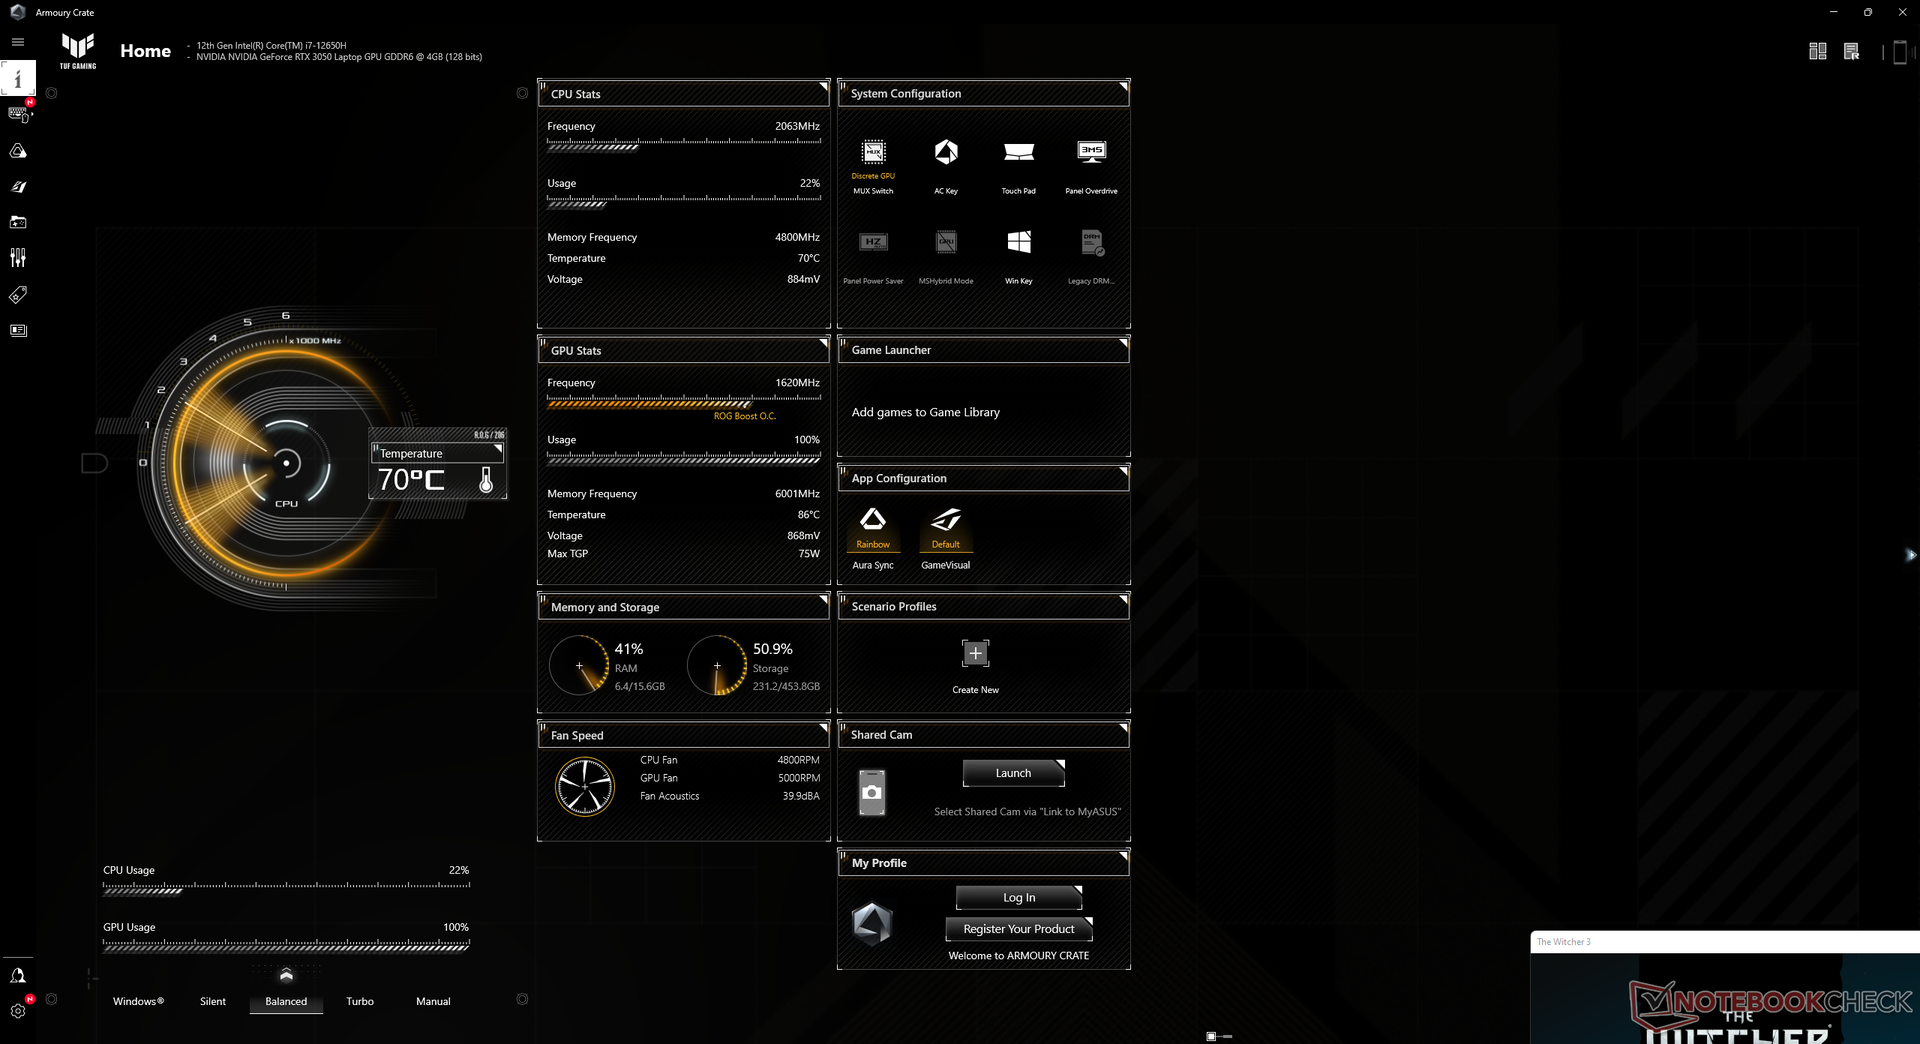Viewport: 1920px width, 1044px height.
Task: Expand the Scenario Profiles panel corner
Action: pos(1123,600)
